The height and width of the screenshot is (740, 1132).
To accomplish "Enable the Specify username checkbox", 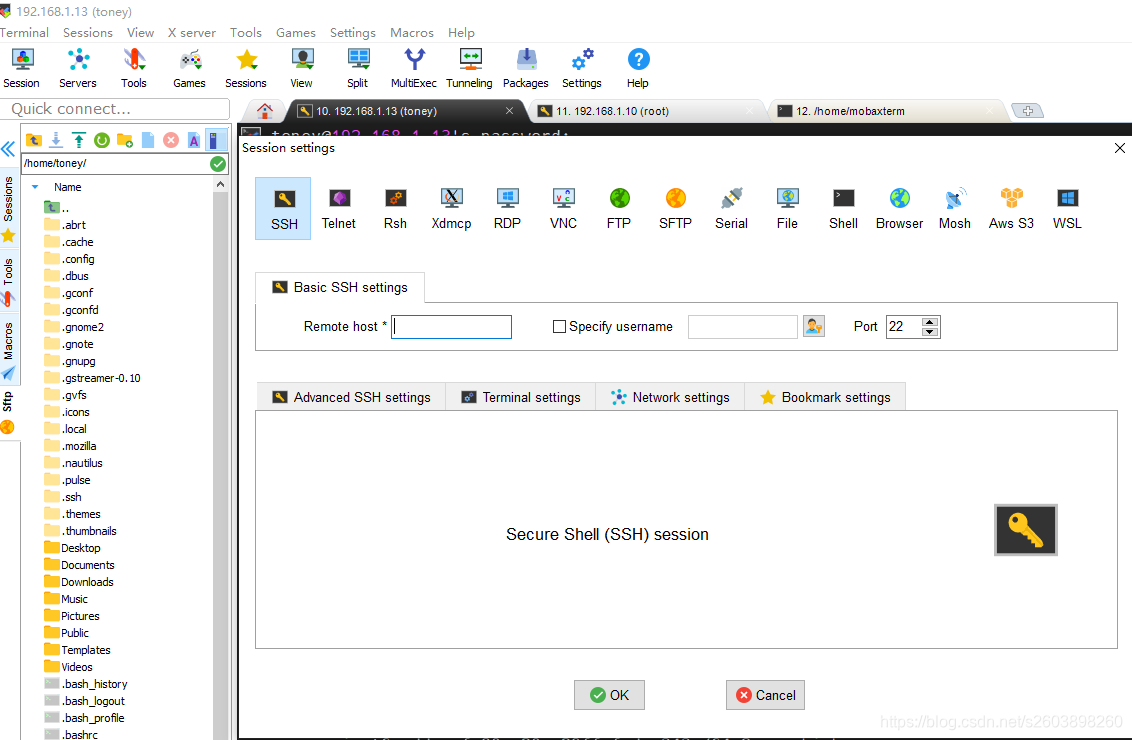I will tap(559, 326).
